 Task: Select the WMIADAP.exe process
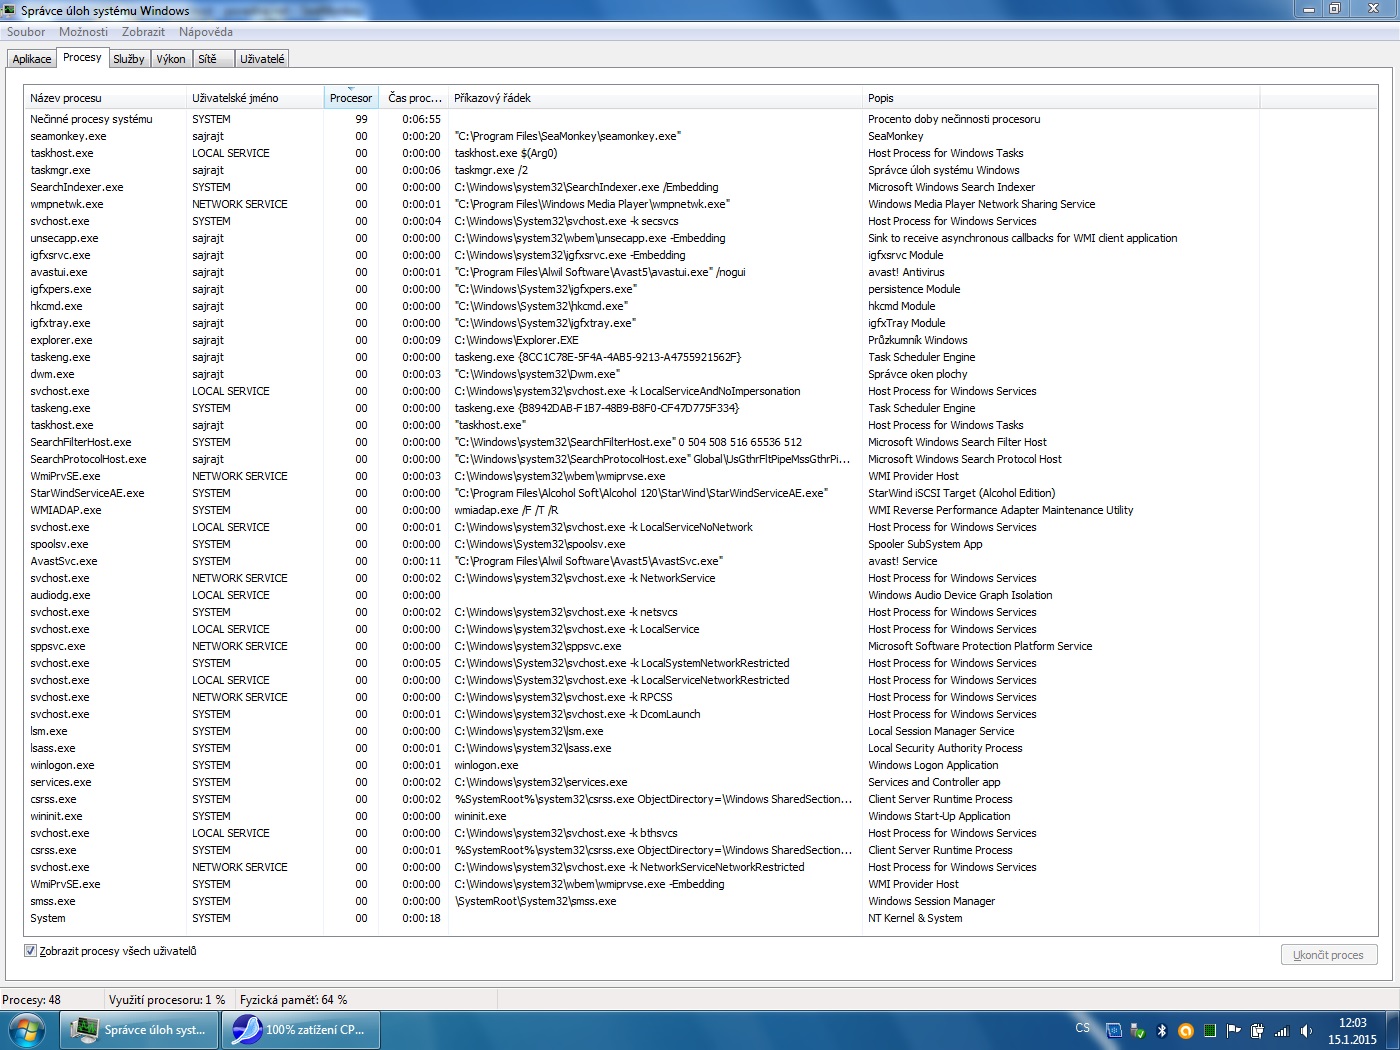click(700, 510)
